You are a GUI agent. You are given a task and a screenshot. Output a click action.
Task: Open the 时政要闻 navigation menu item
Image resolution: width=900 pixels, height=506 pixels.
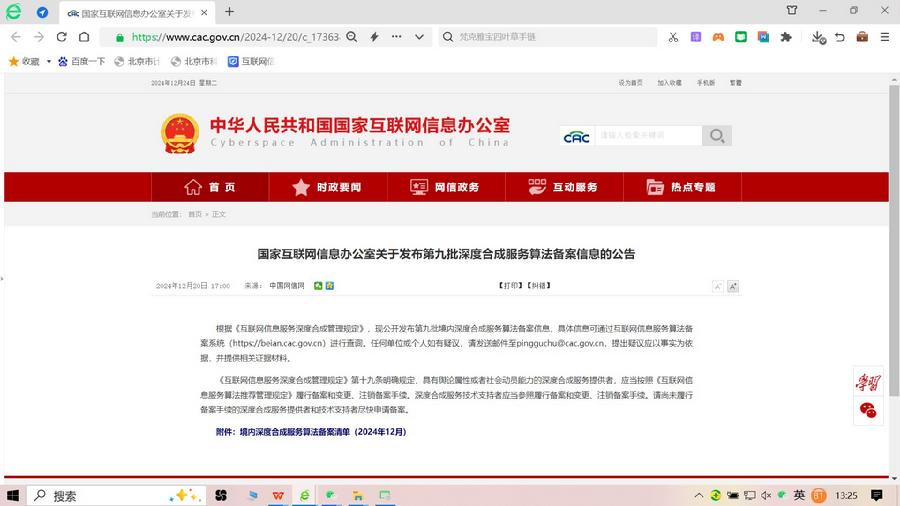coord(328,187)
